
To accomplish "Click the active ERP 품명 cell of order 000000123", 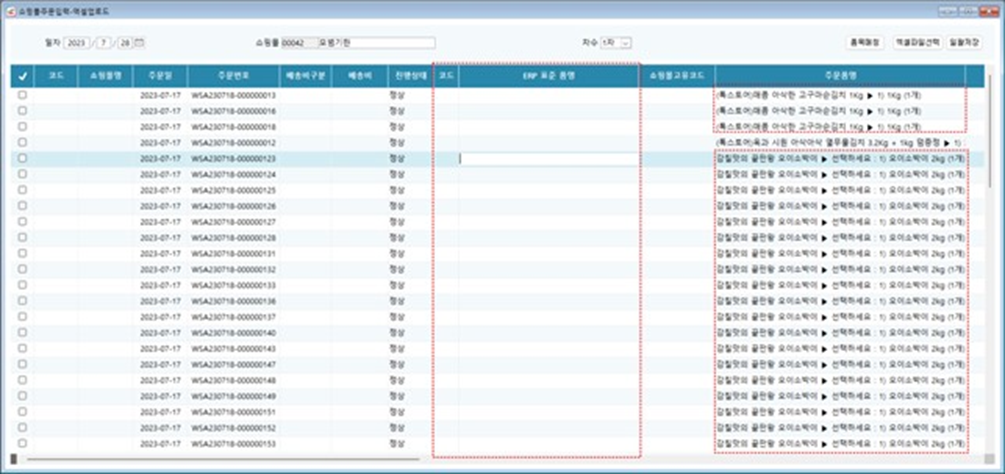I will click(549, 159).
